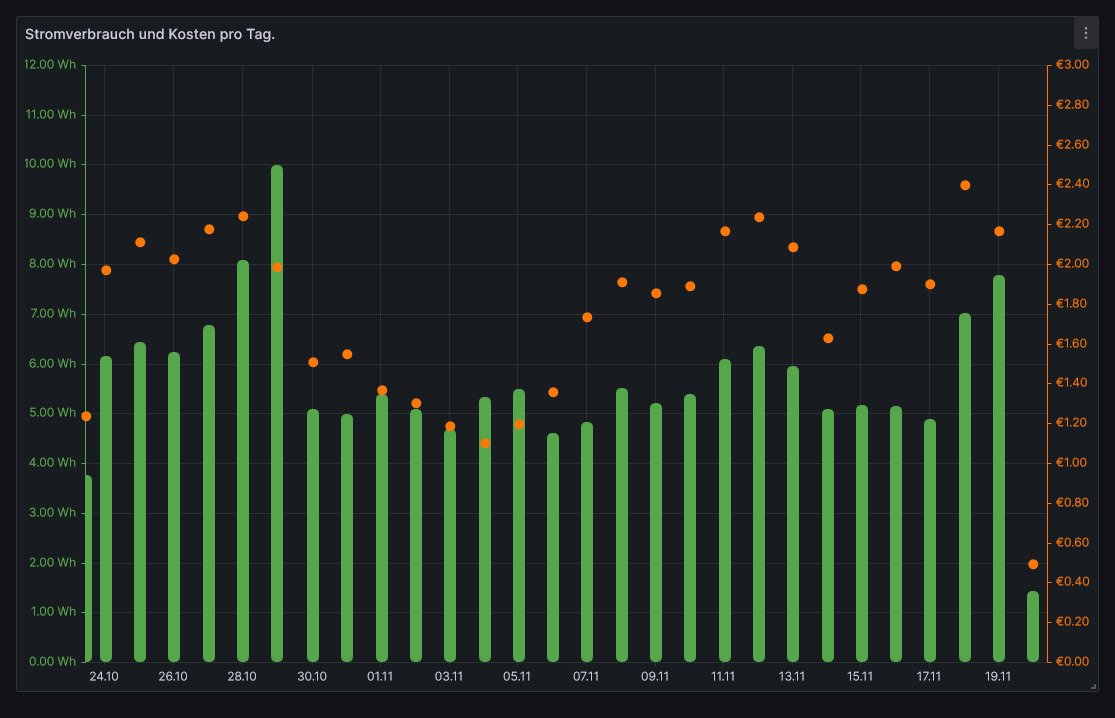
Task: Click the cut-off green bar at left edge
Action: pos(88,568)
